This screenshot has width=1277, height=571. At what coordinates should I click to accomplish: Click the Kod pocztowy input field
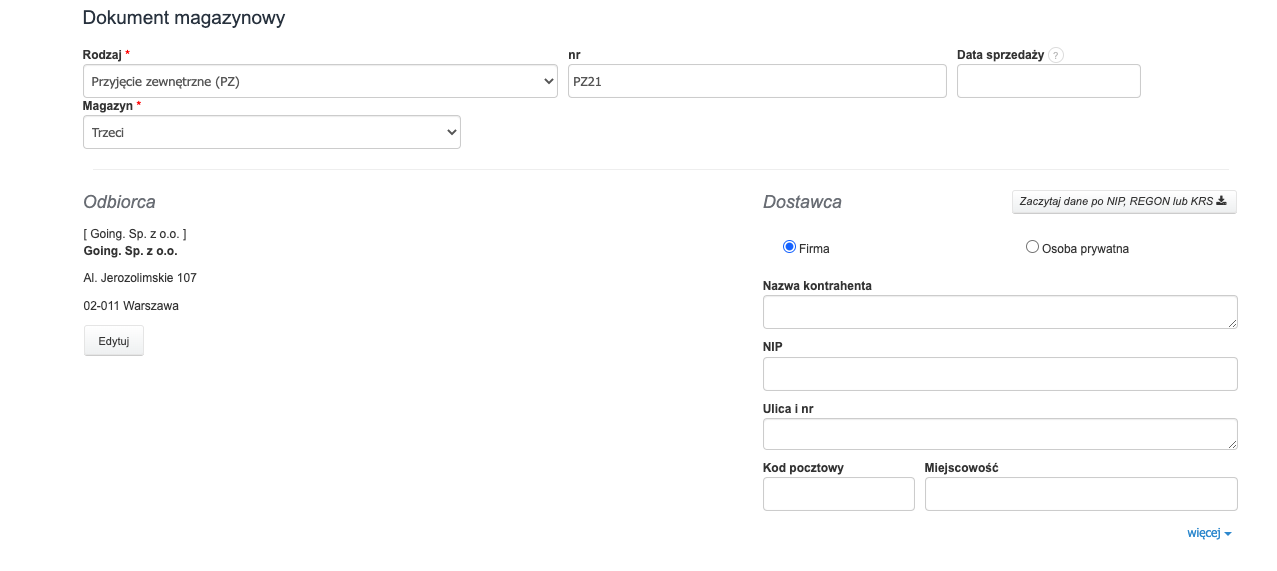(x=839, y=494)
